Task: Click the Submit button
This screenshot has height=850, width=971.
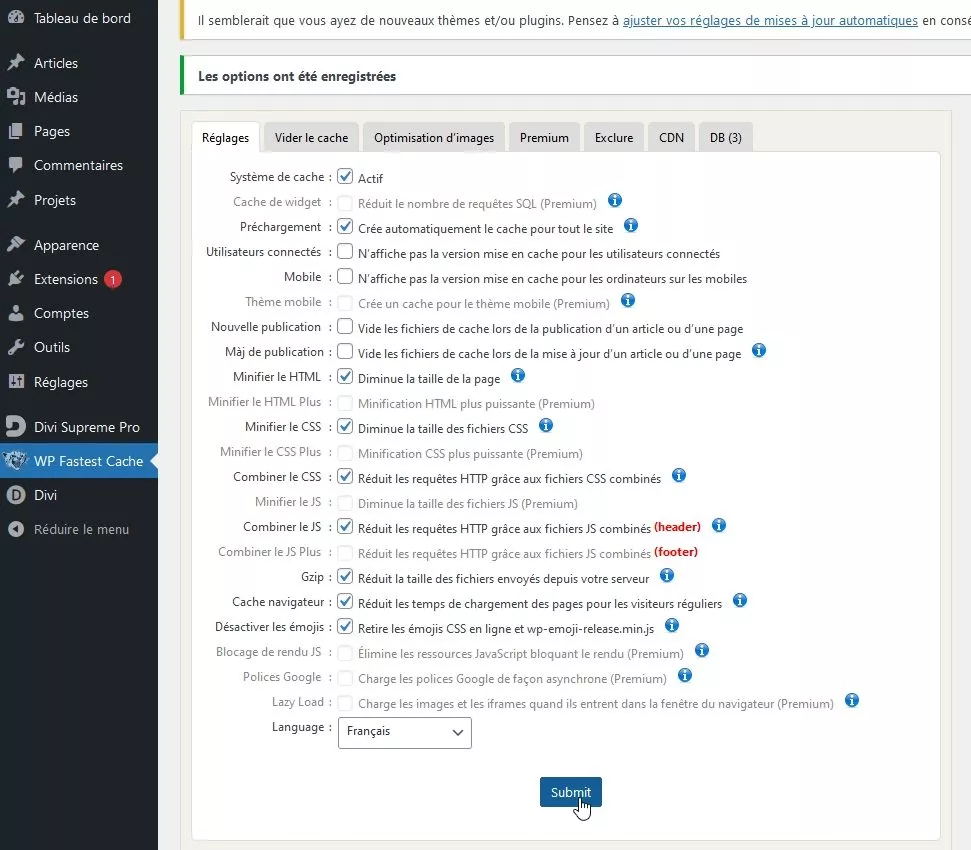Action: click(x=570, y=792)
